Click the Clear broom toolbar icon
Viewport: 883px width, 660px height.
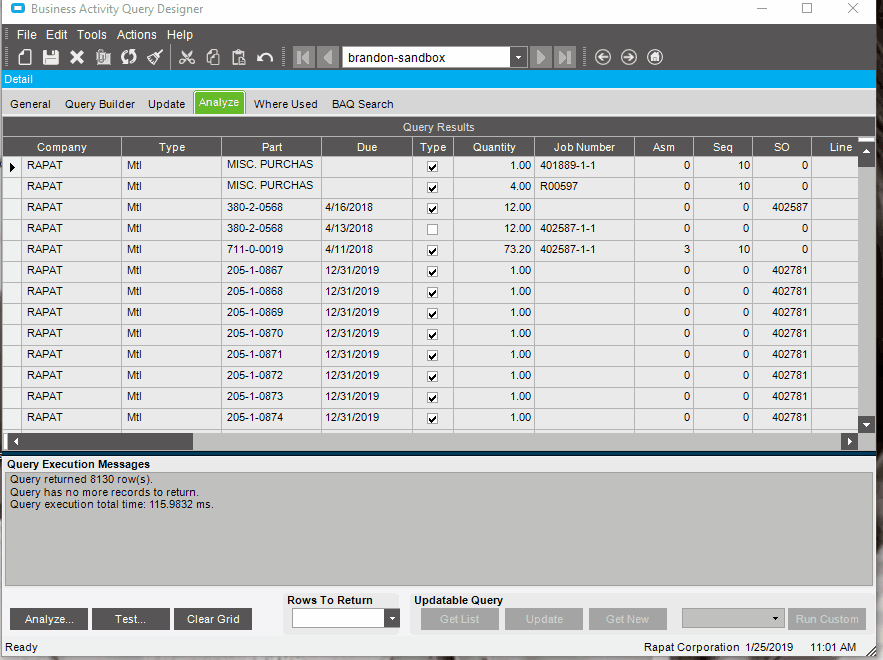tap(155, 57)
